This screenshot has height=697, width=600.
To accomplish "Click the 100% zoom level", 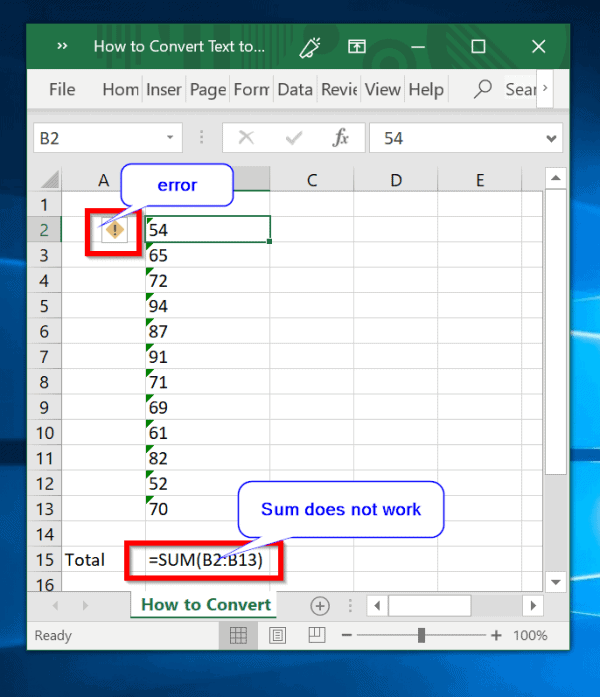I will 530,635.
